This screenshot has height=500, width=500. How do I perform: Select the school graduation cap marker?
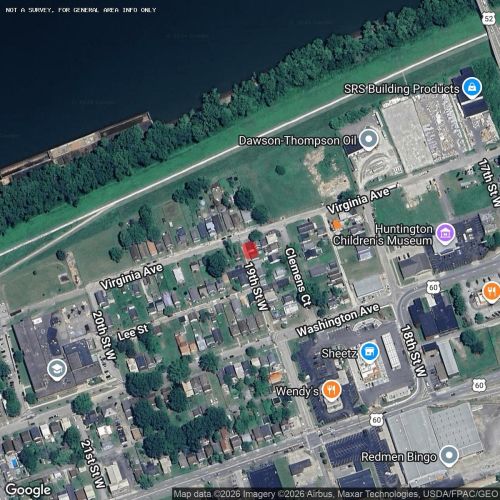click(x=57, y=370)
